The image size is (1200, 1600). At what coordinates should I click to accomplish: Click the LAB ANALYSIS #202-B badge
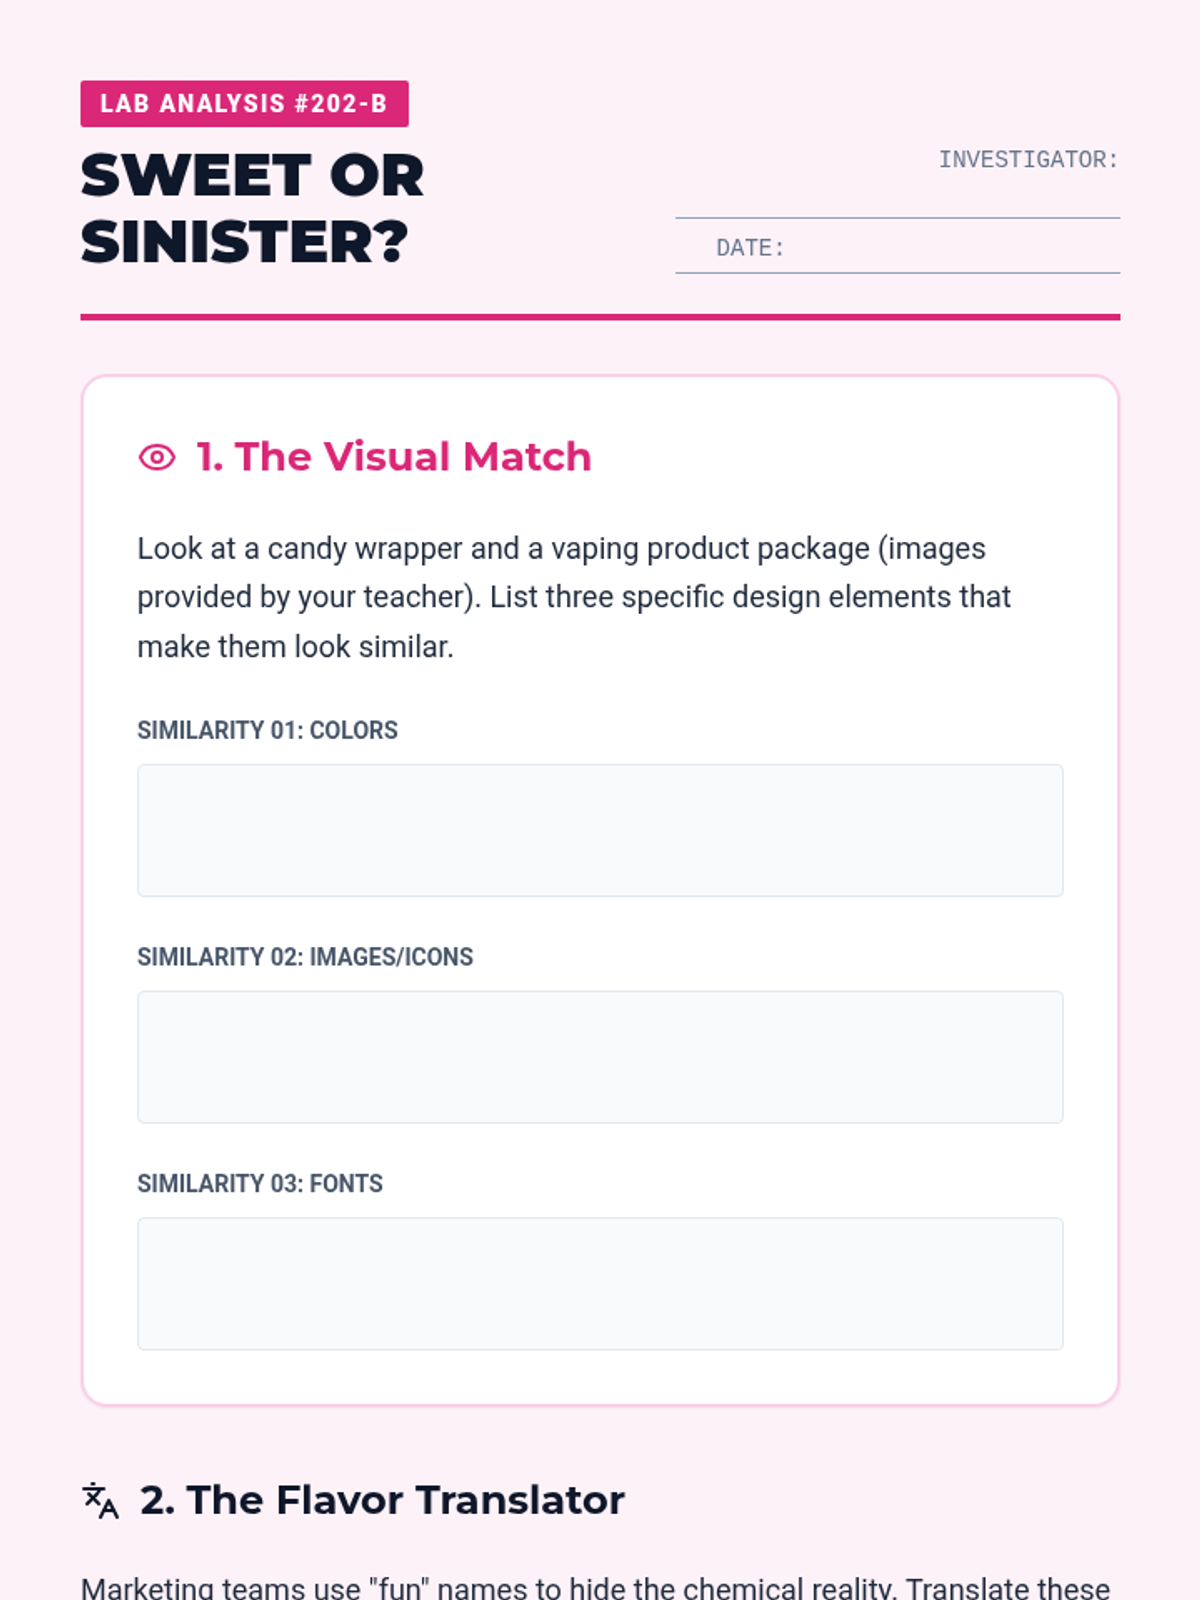[x=244, y=104]
